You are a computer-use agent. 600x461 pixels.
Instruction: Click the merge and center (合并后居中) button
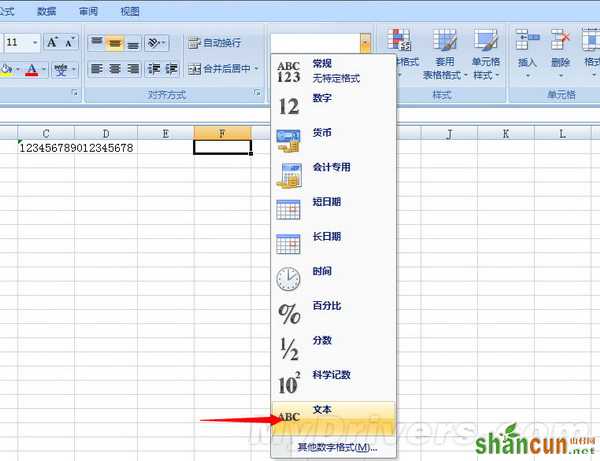(x=219, y=69)
